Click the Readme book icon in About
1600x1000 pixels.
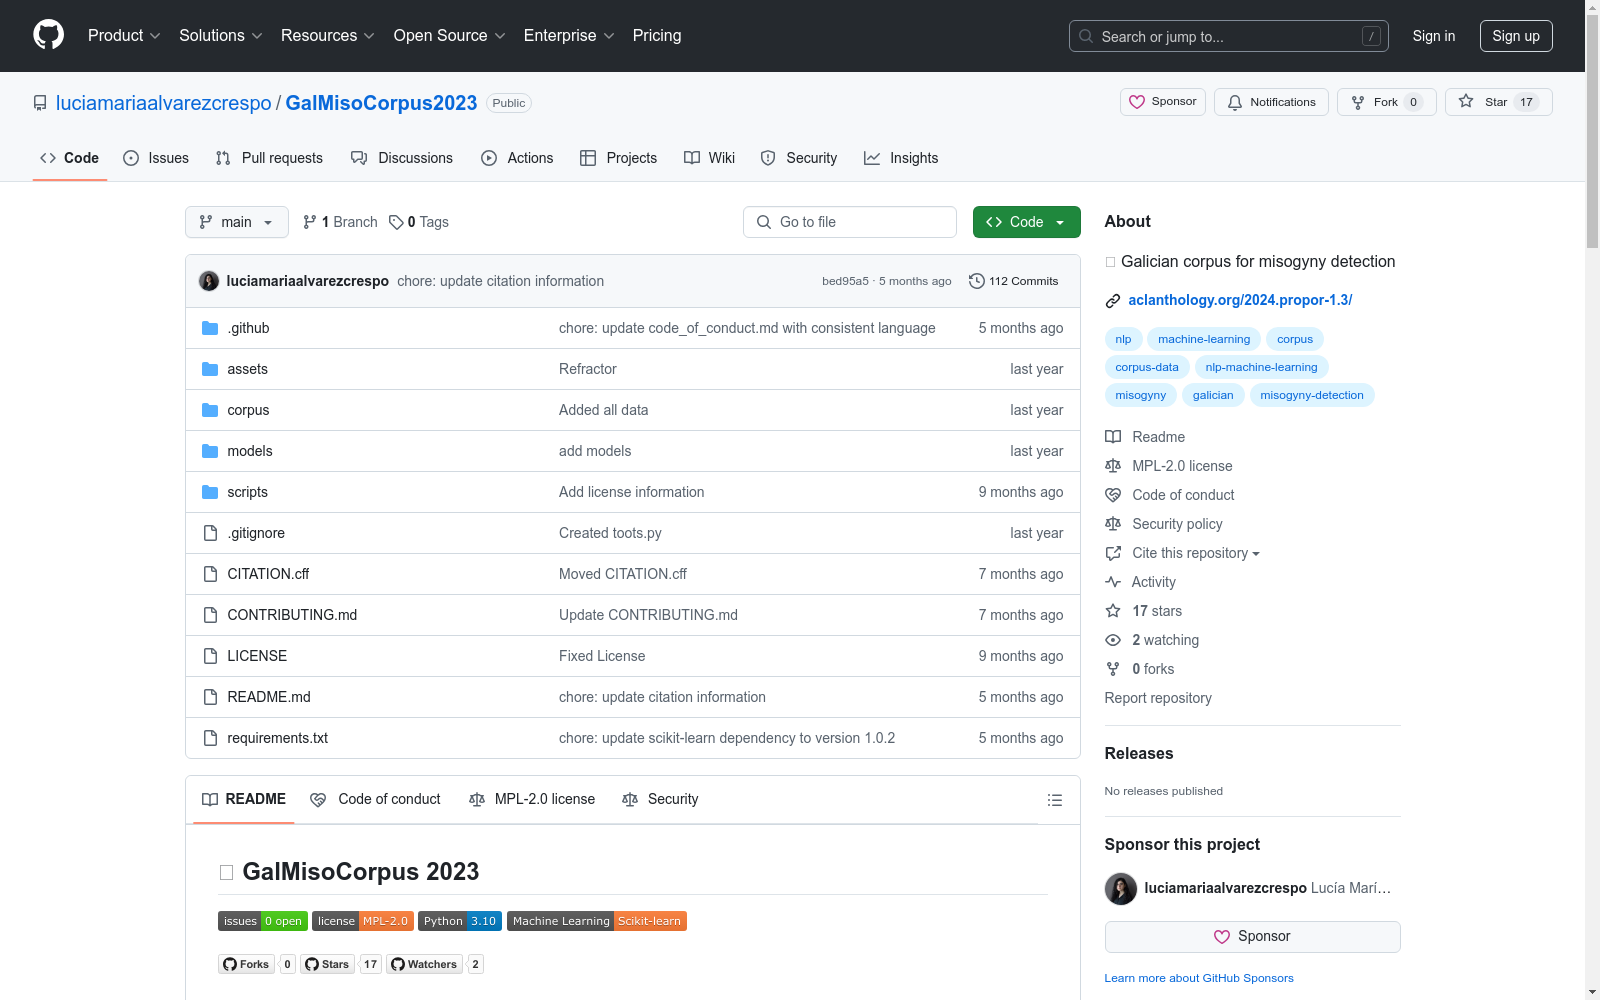[1113, 437]
